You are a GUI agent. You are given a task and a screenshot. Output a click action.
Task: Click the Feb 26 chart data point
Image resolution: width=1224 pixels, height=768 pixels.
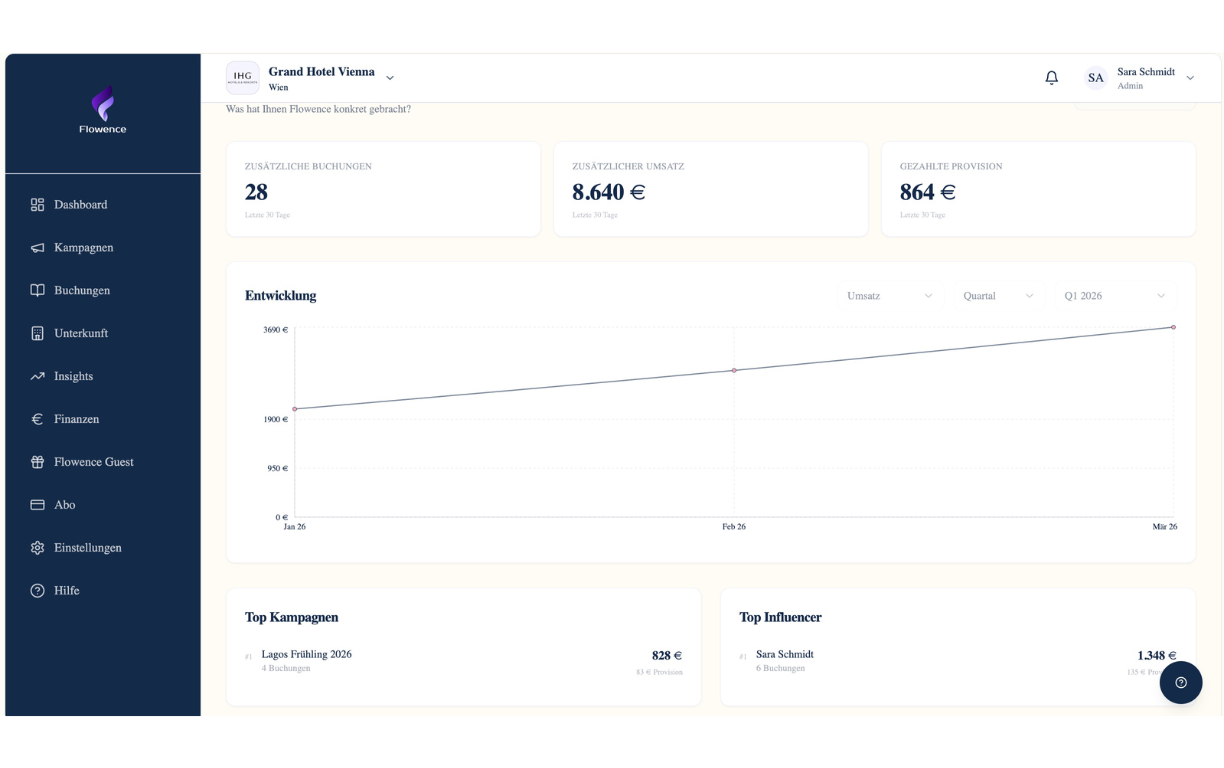click(734, 371)
